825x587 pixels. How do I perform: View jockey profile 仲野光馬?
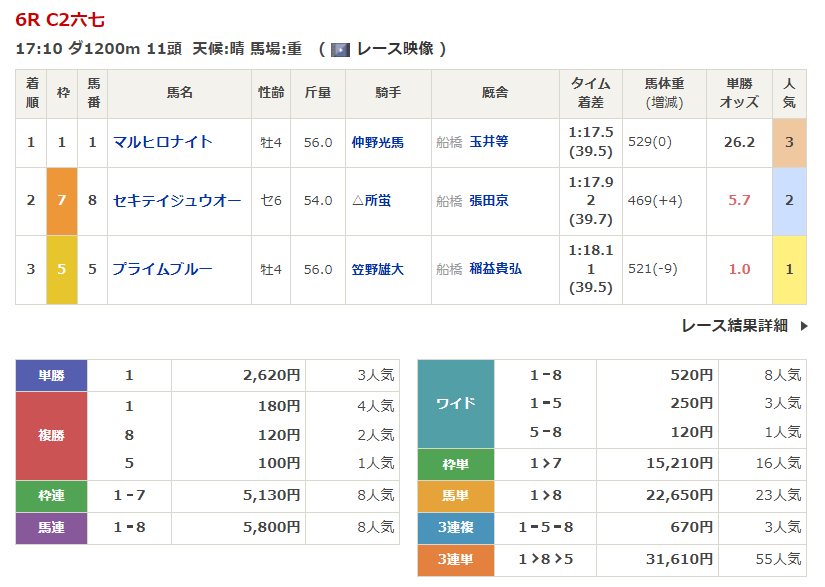(x=378, y=143)
